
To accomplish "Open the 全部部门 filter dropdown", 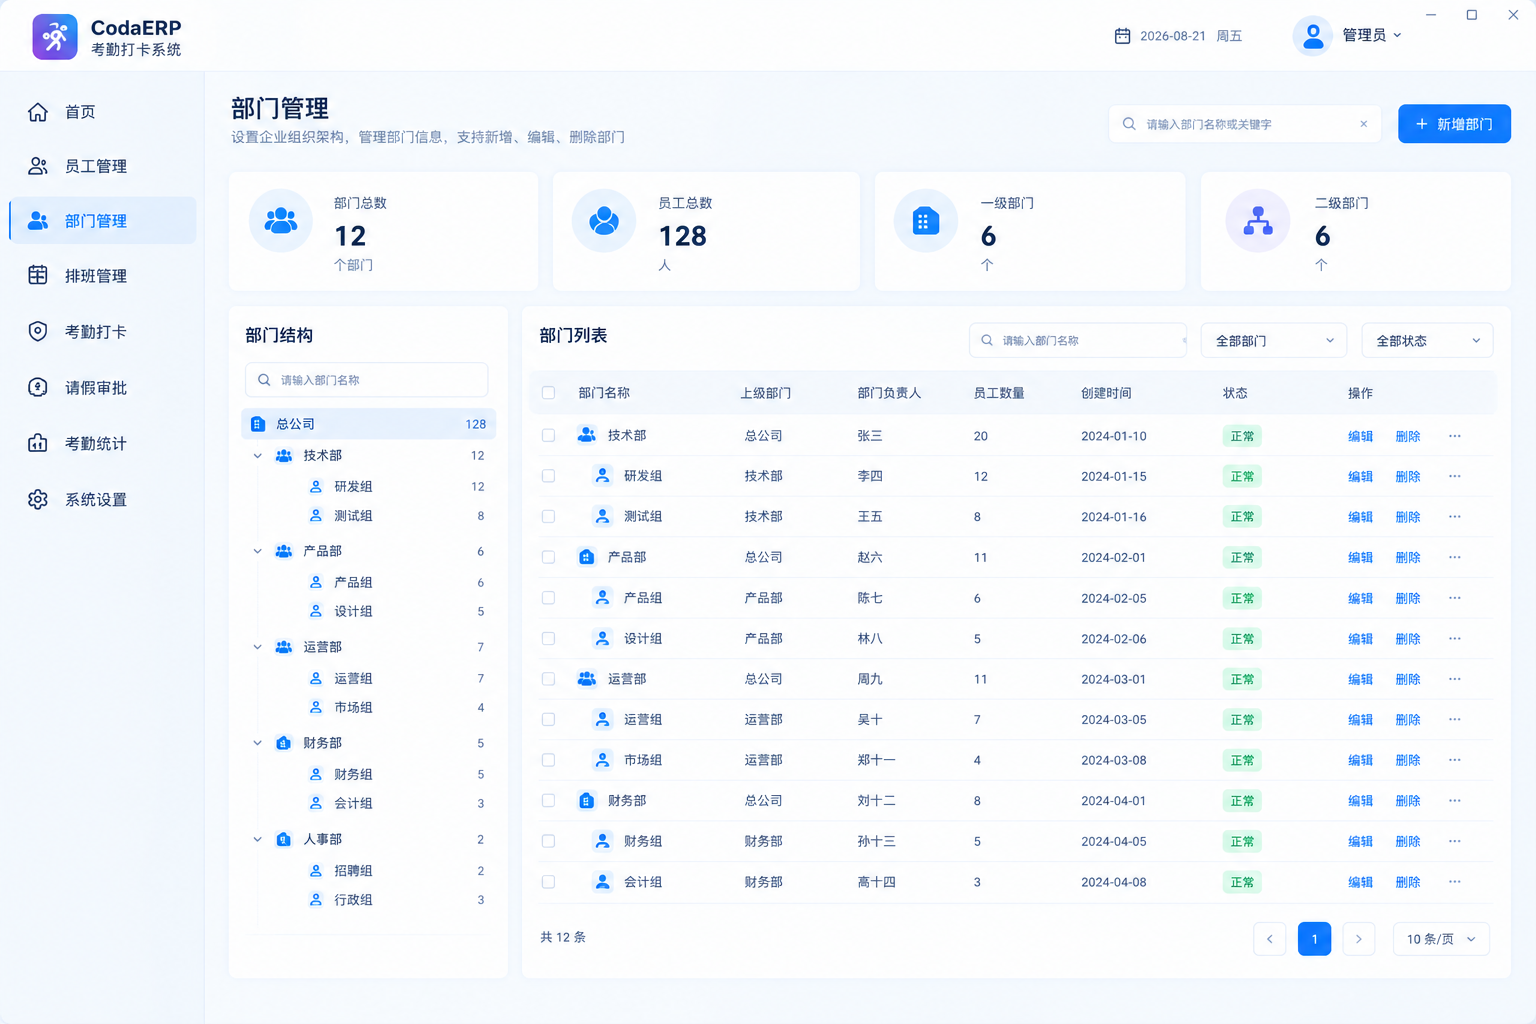I will tap(1274, 341).
